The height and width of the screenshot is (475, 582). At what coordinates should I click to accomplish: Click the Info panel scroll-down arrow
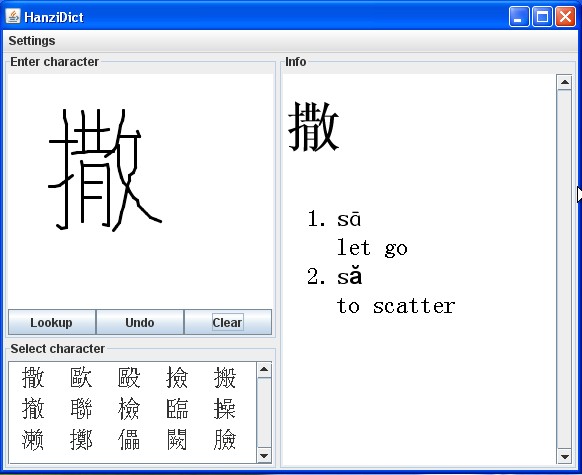click(565, 457)
